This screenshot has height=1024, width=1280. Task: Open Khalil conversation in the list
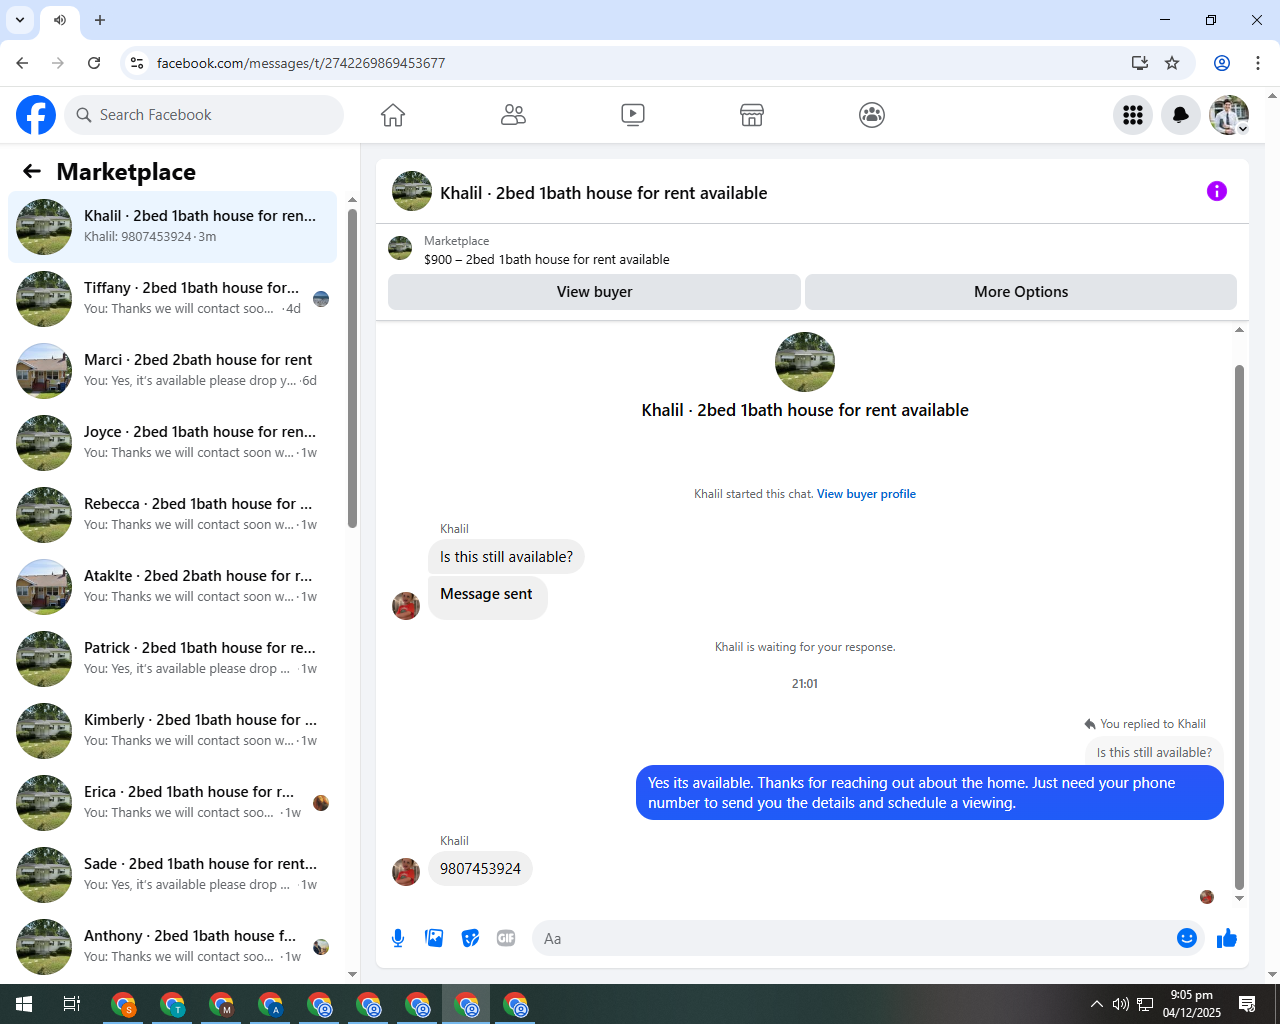pyautogui.click(x=172, y=227)
